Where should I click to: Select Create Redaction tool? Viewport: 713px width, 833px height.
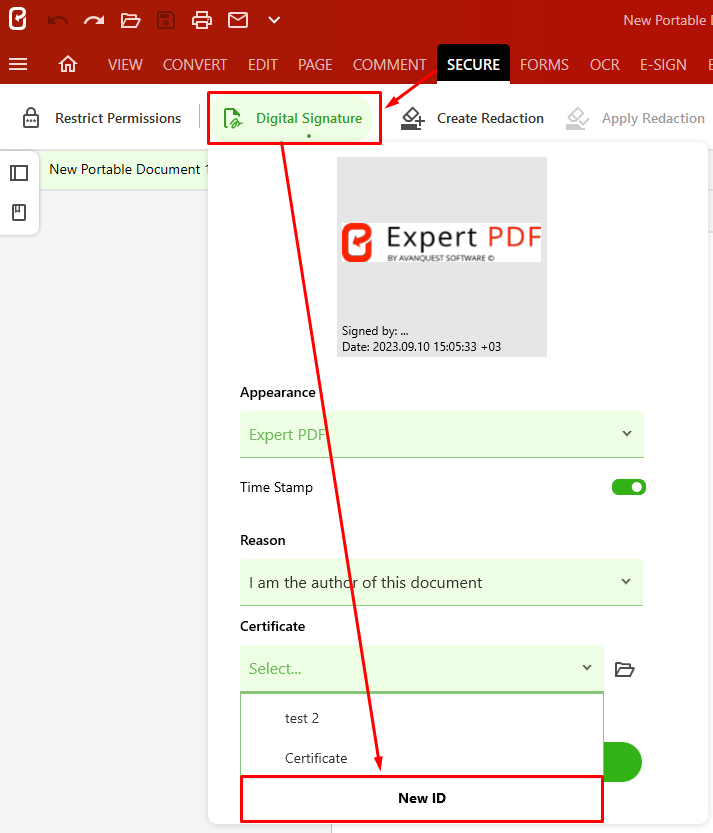click(x=472, y=118)
